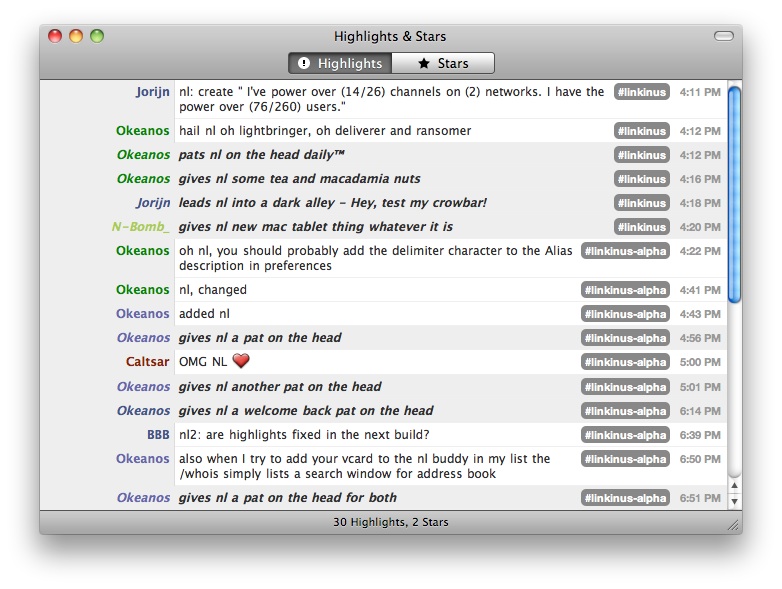Click #linkinus-alpha tag on 4:22 PM message
Screen dimensions: 782x589
click(625, 251)
